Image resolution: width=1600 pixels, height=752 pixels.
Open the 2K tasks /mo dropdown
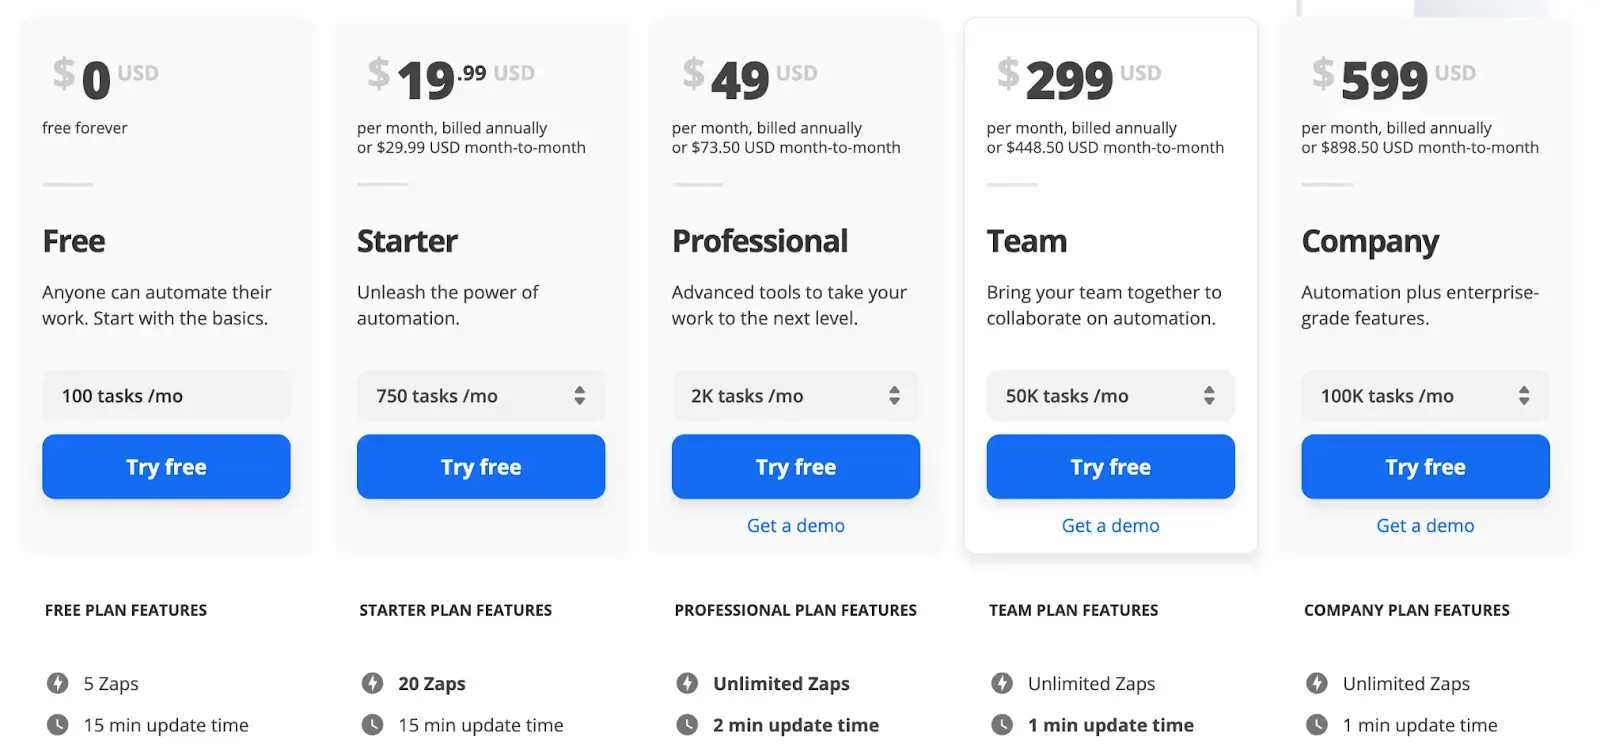(x=795, y=396)
